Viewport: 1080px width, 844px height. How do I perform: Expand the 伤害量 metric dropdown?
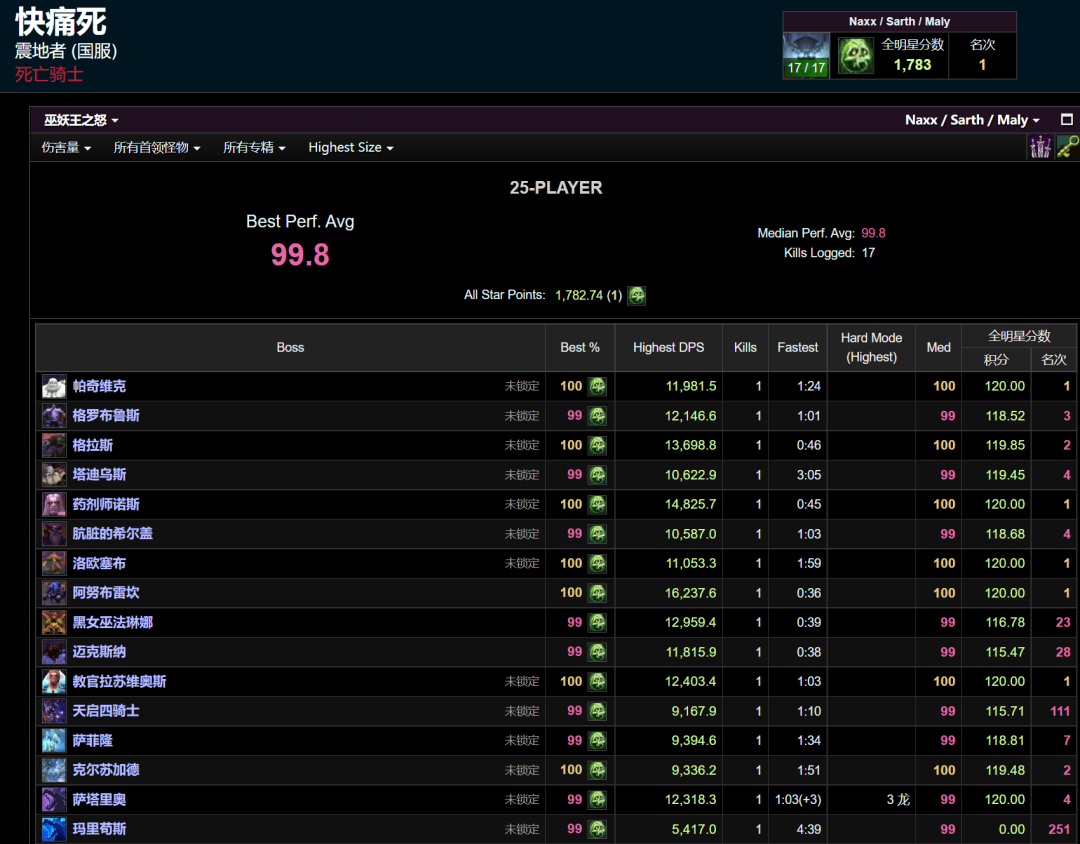pyautogui.click(x=66, y=147)
